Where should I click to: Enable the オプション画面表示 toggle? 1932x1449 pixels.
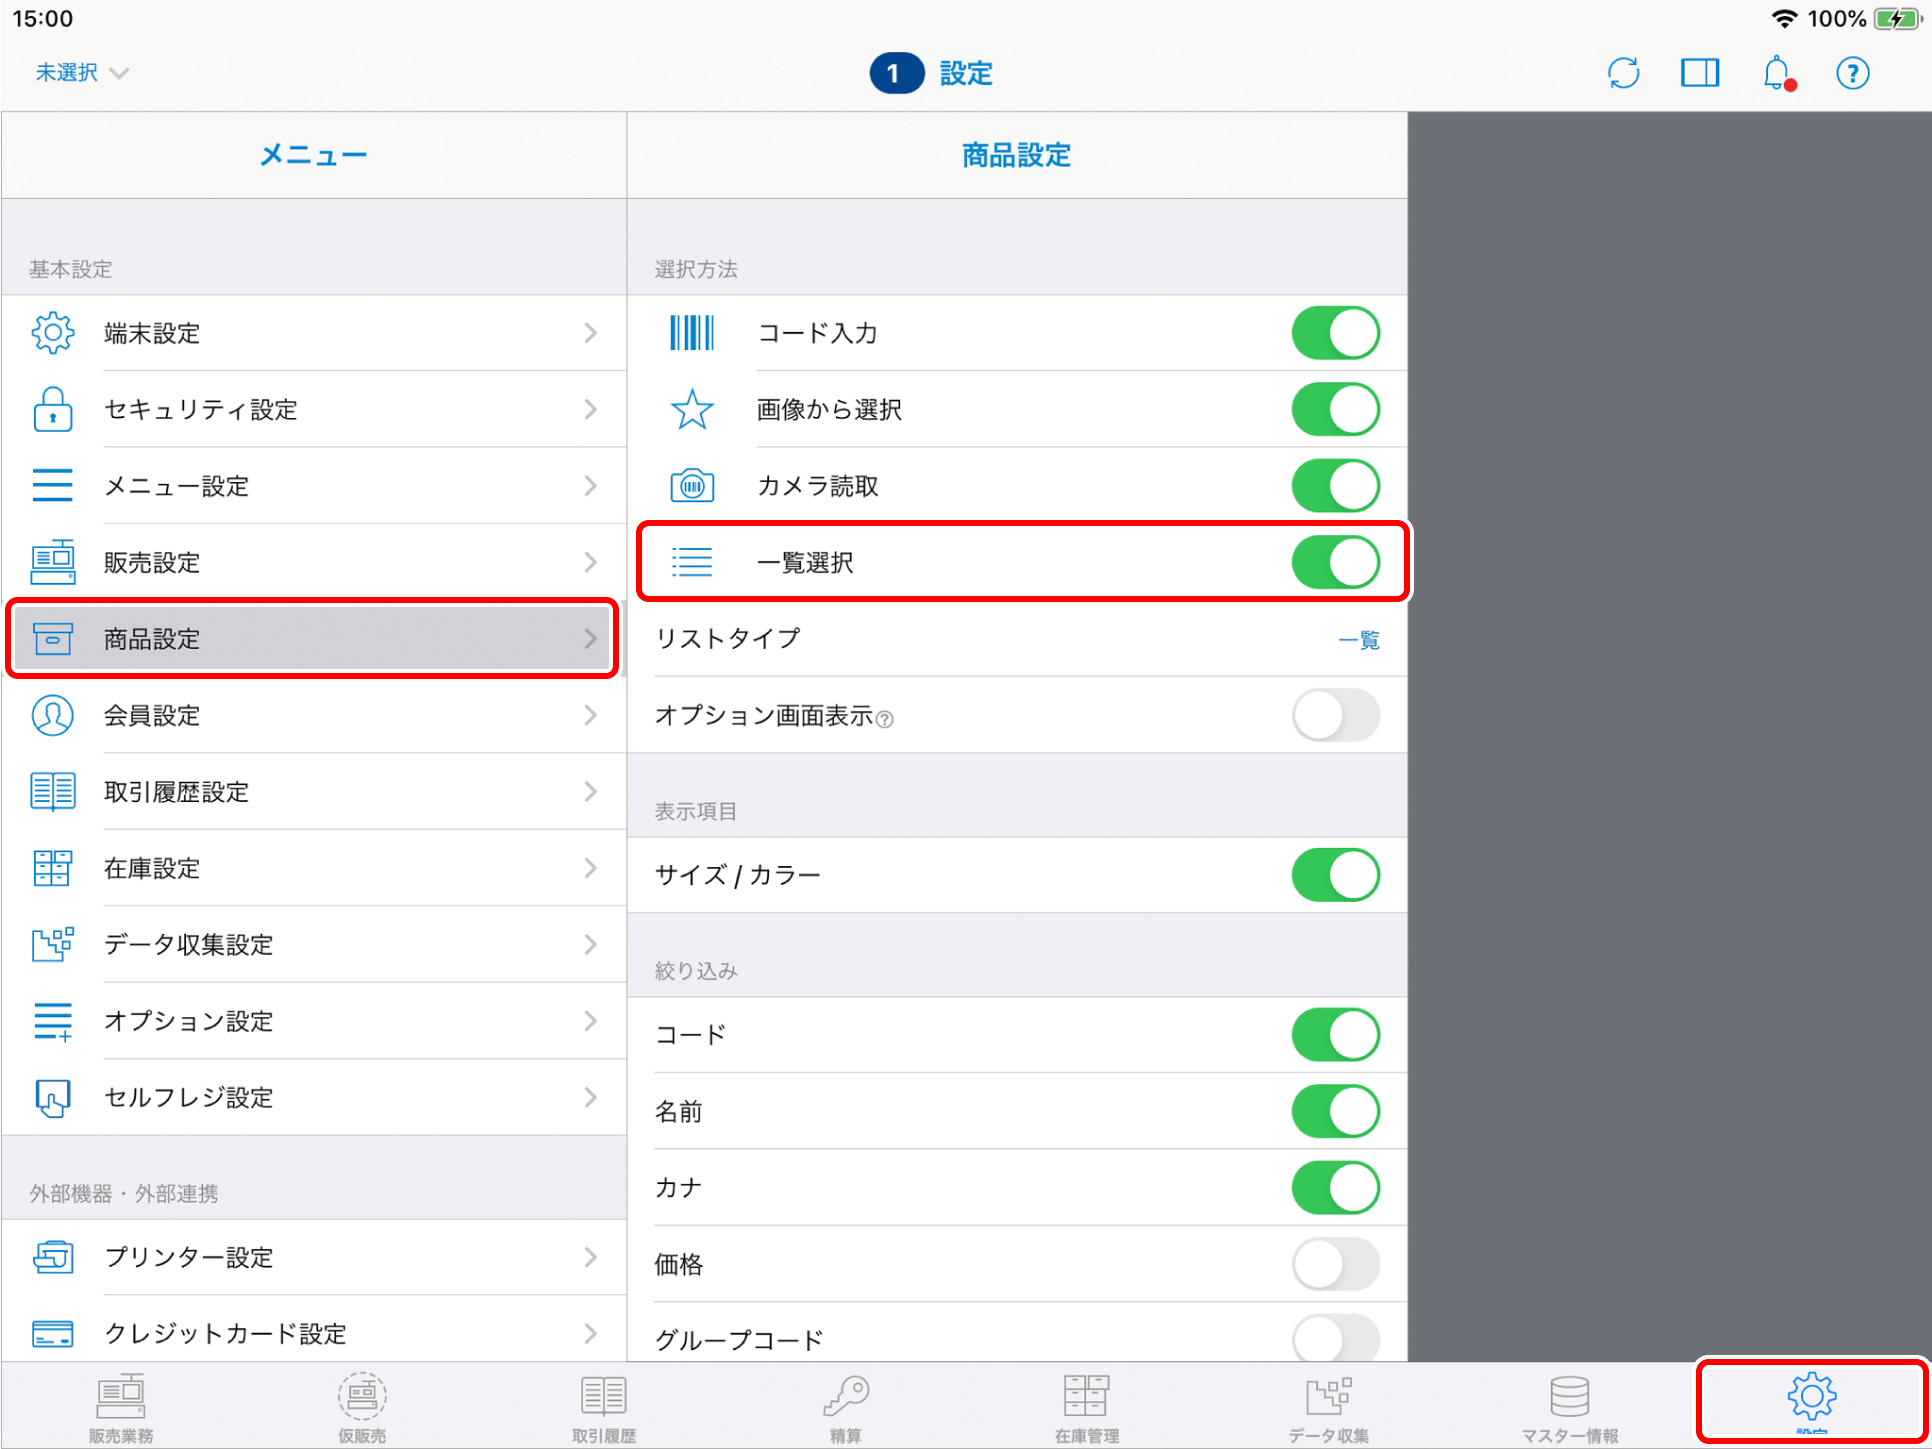tap(1335, 716)
